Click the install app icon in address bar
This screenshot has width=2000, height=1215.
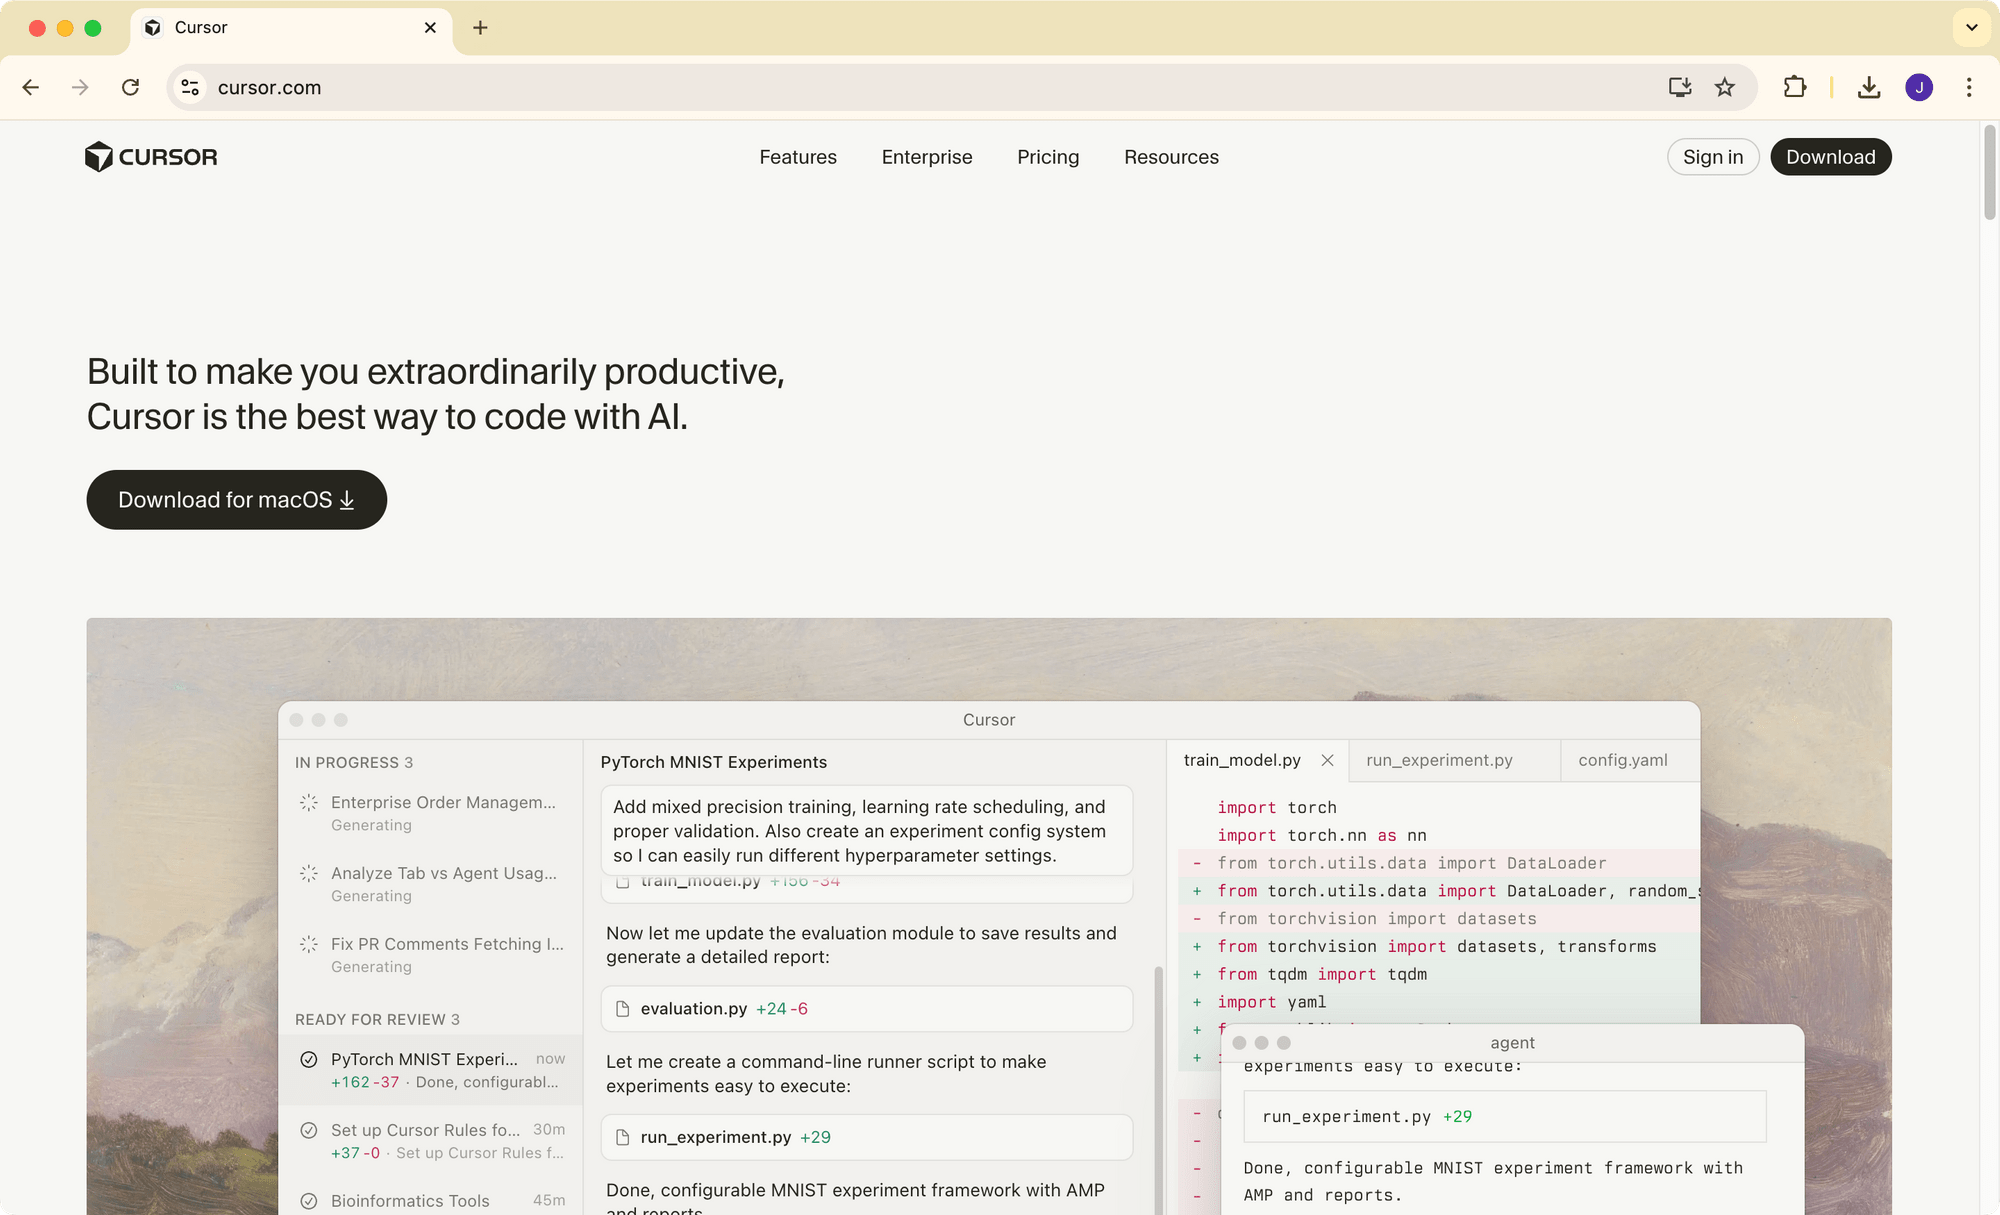coord(1680,87)
